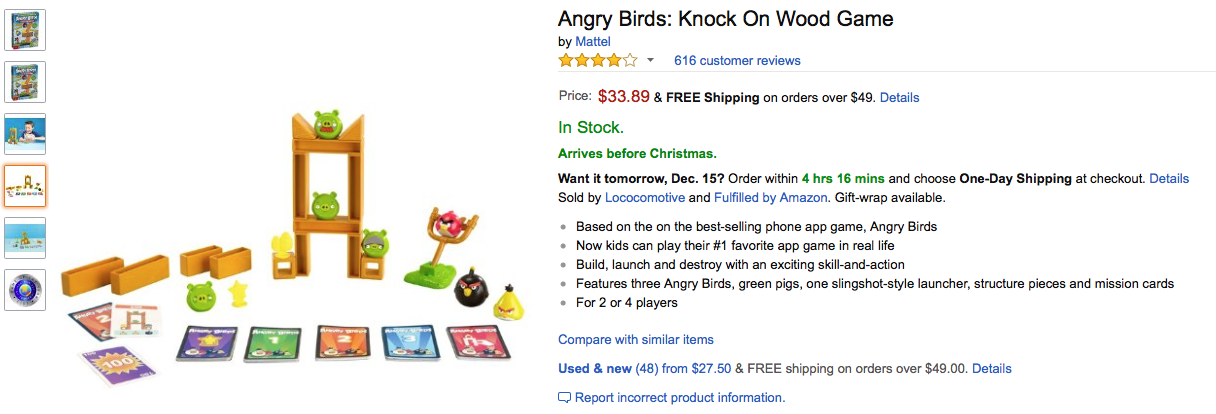Click Details after FREE shipping over $49.00
Image resolution: width=1216 pixels, height=414 pixels.
click(991, 369)
